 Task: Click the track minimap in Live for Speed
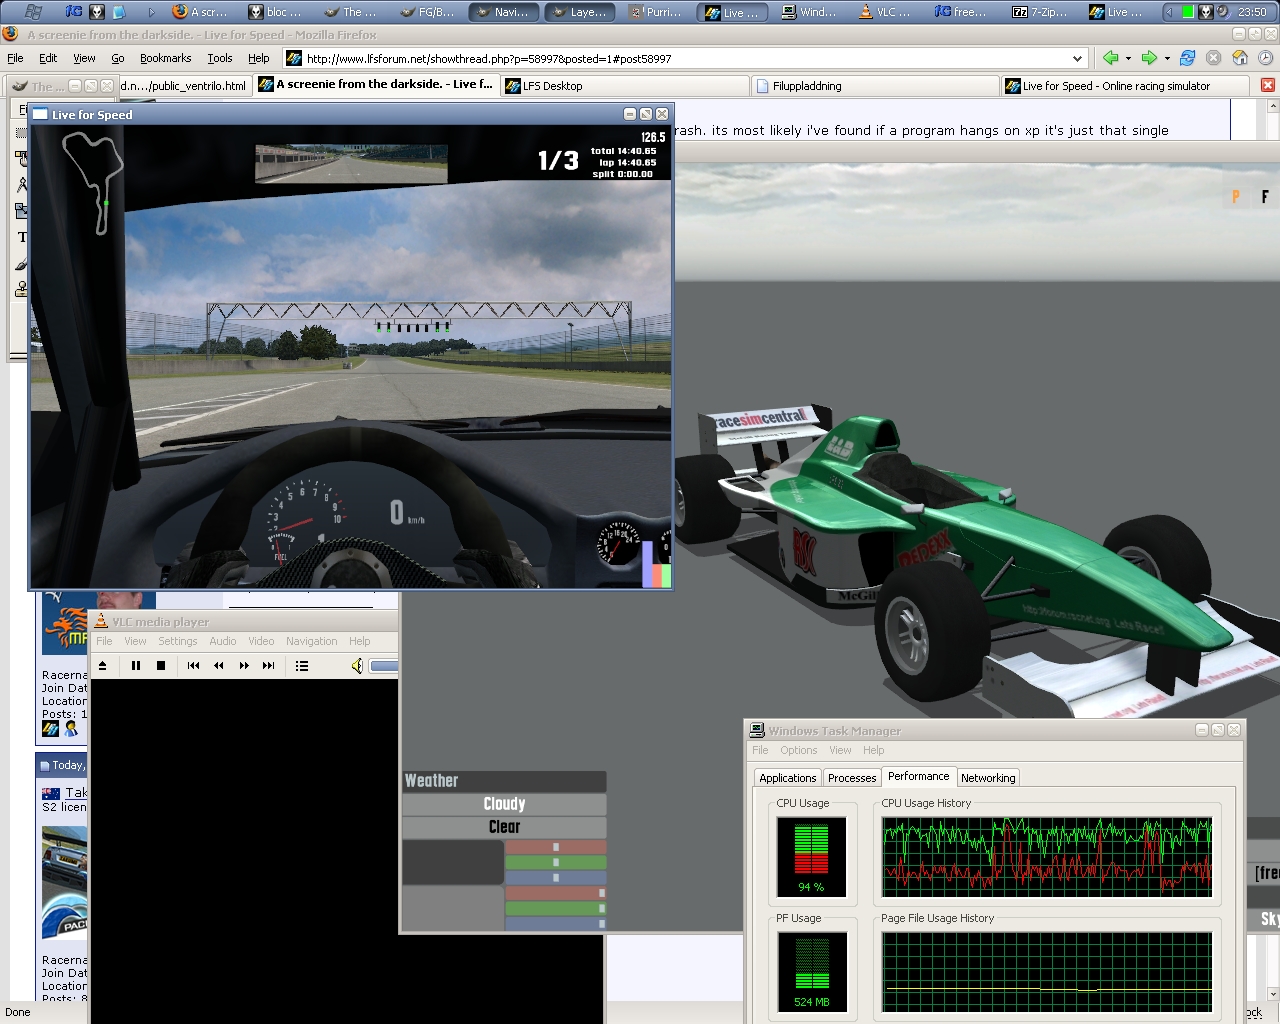91,184
